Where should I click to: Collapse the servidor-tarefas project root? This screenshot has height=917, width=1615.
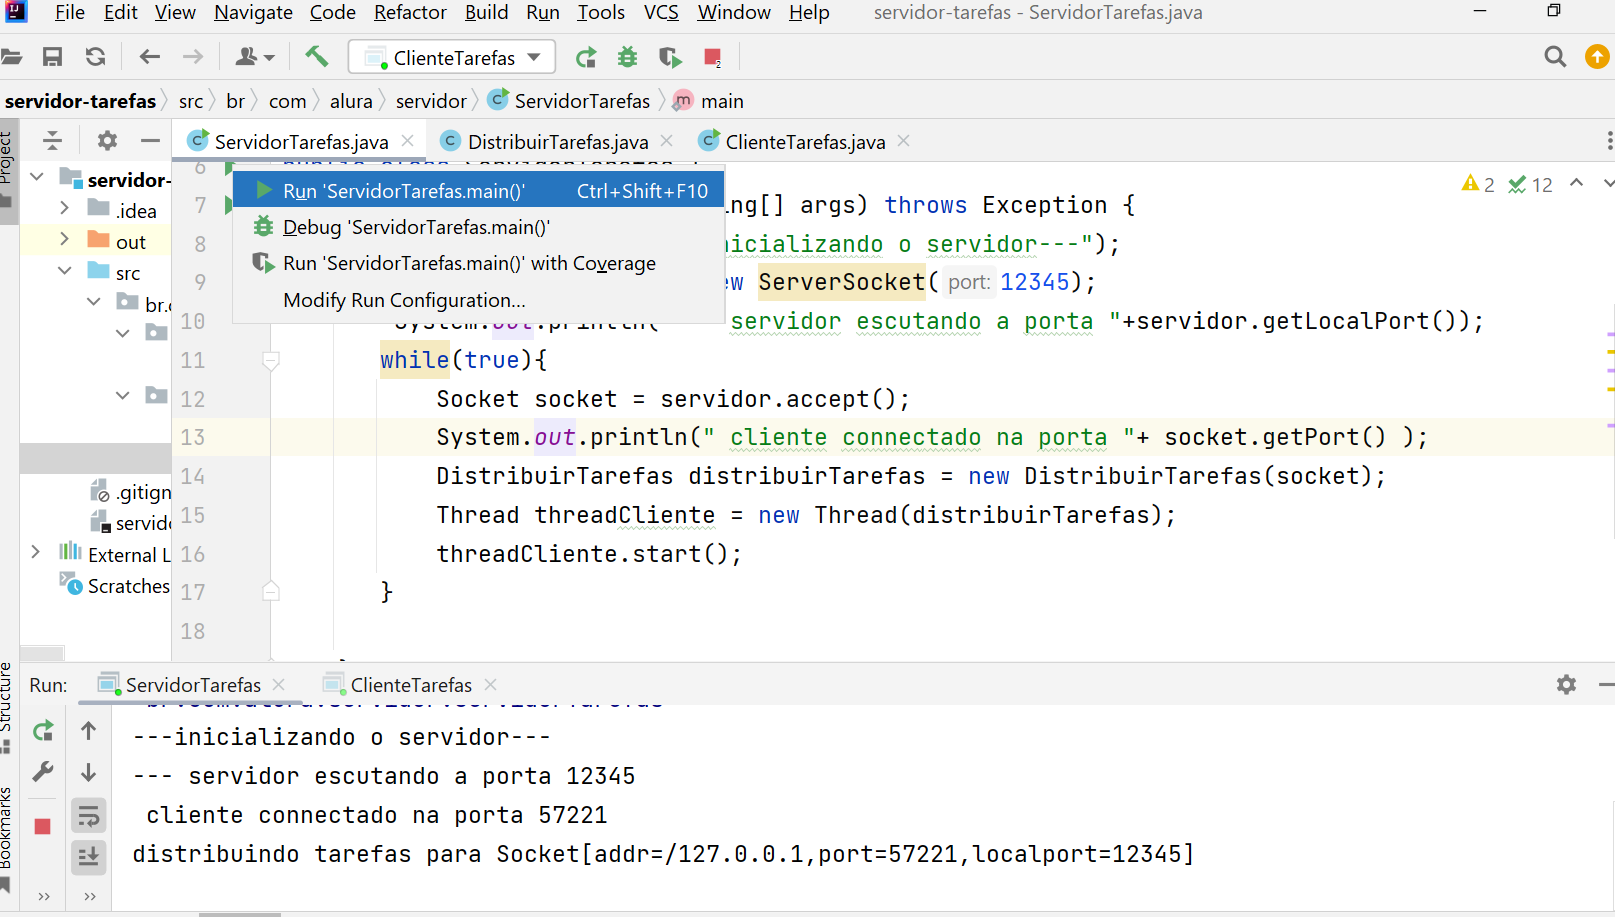click(x=37, y=178)
